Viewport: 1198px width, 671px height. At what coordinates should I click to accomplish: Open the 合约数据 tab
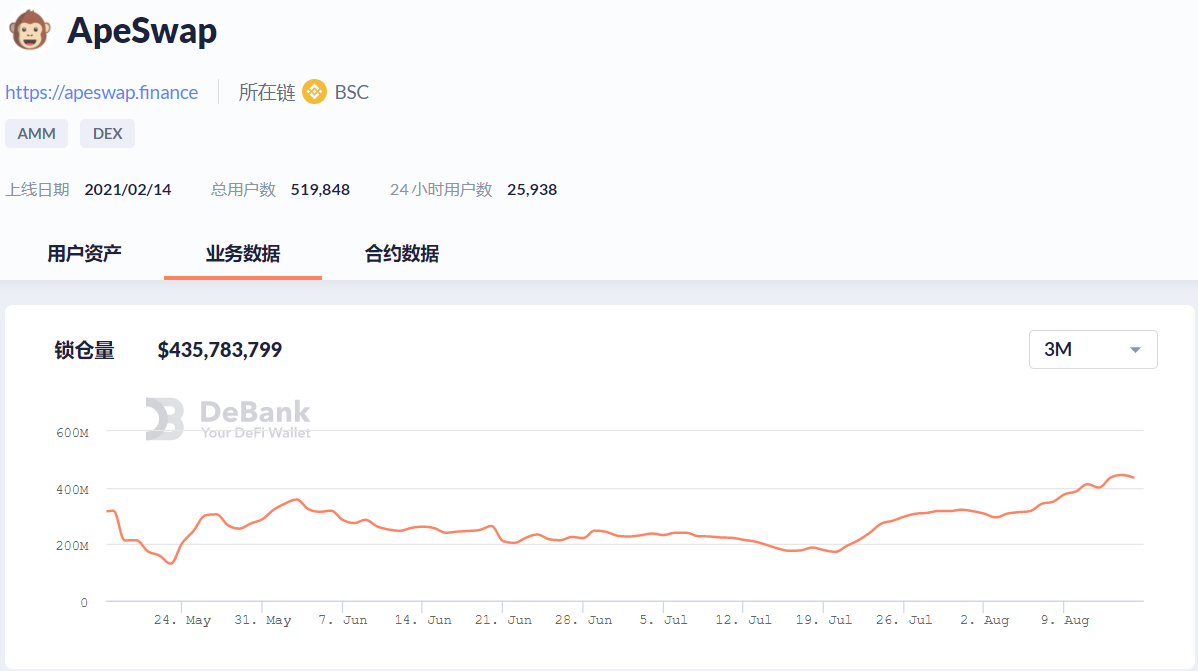(x=402, y=254)
